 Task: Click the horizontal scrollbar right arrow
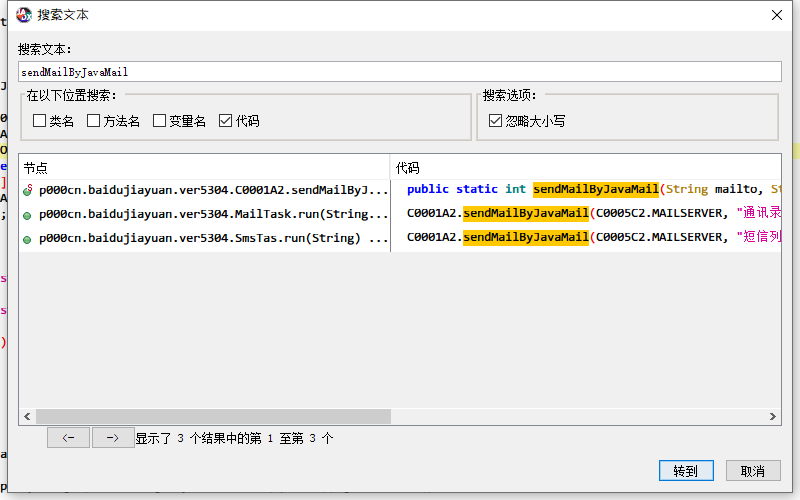click(773, 416)
